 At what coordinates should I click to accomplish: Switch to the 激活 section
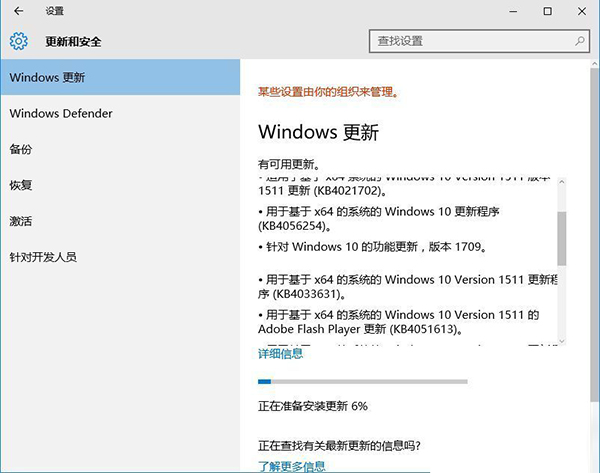21,220
